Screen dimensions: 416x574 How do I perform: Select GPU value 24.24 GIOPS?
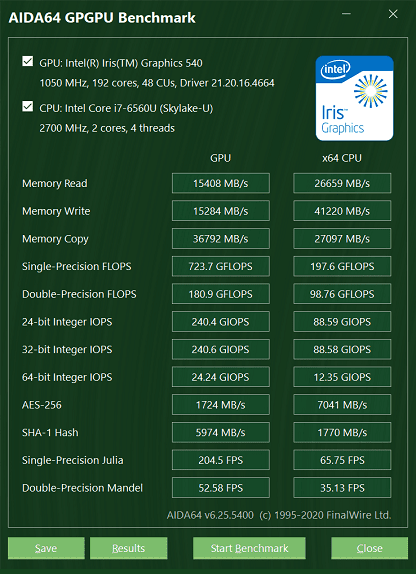[221, 377]
